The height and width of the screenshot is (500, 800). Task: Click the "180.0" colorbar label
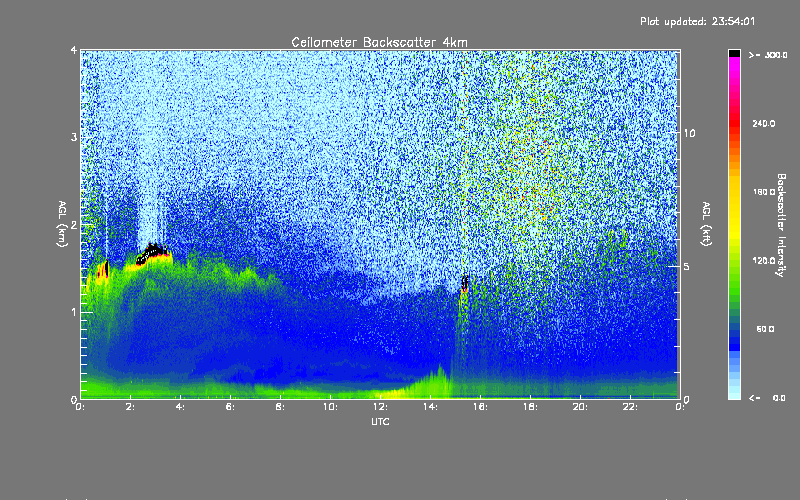coord(764,192)
